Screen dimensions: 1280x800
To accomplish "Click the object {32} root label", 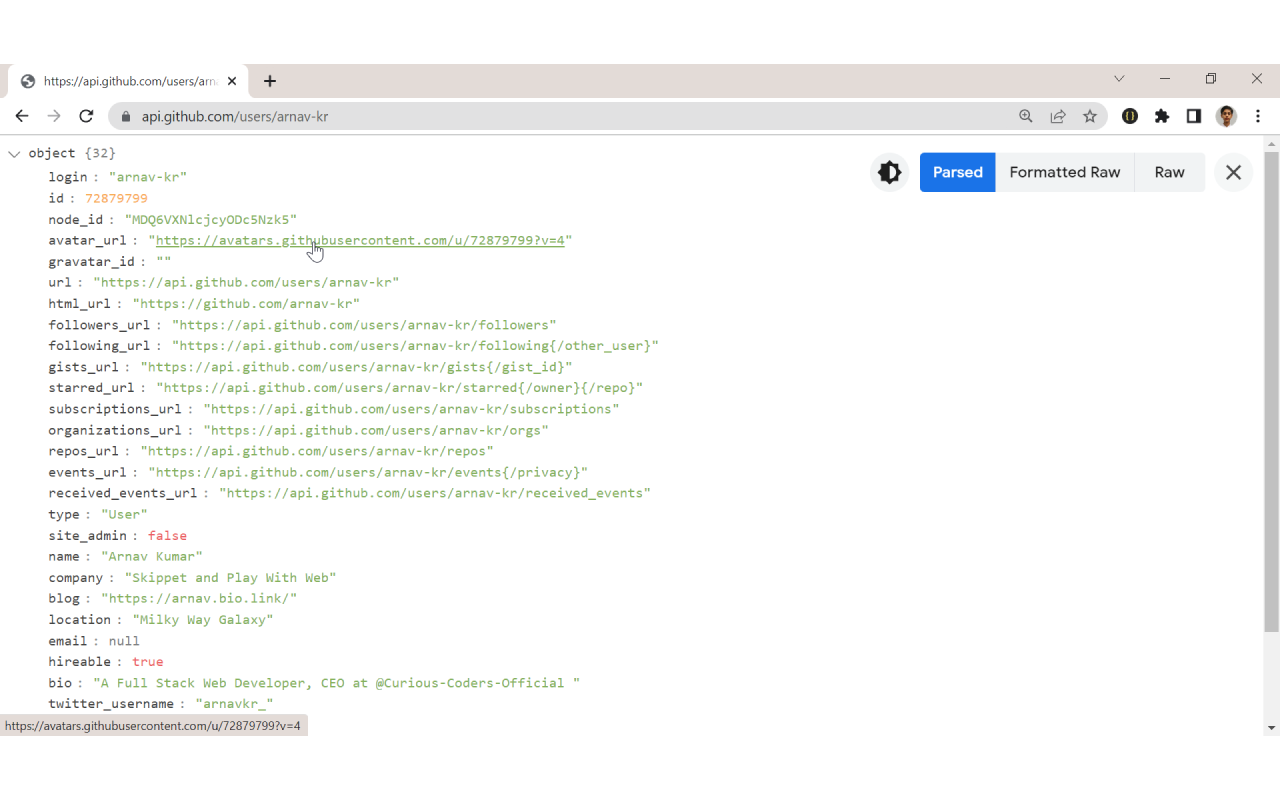I will tap(72, 153).
